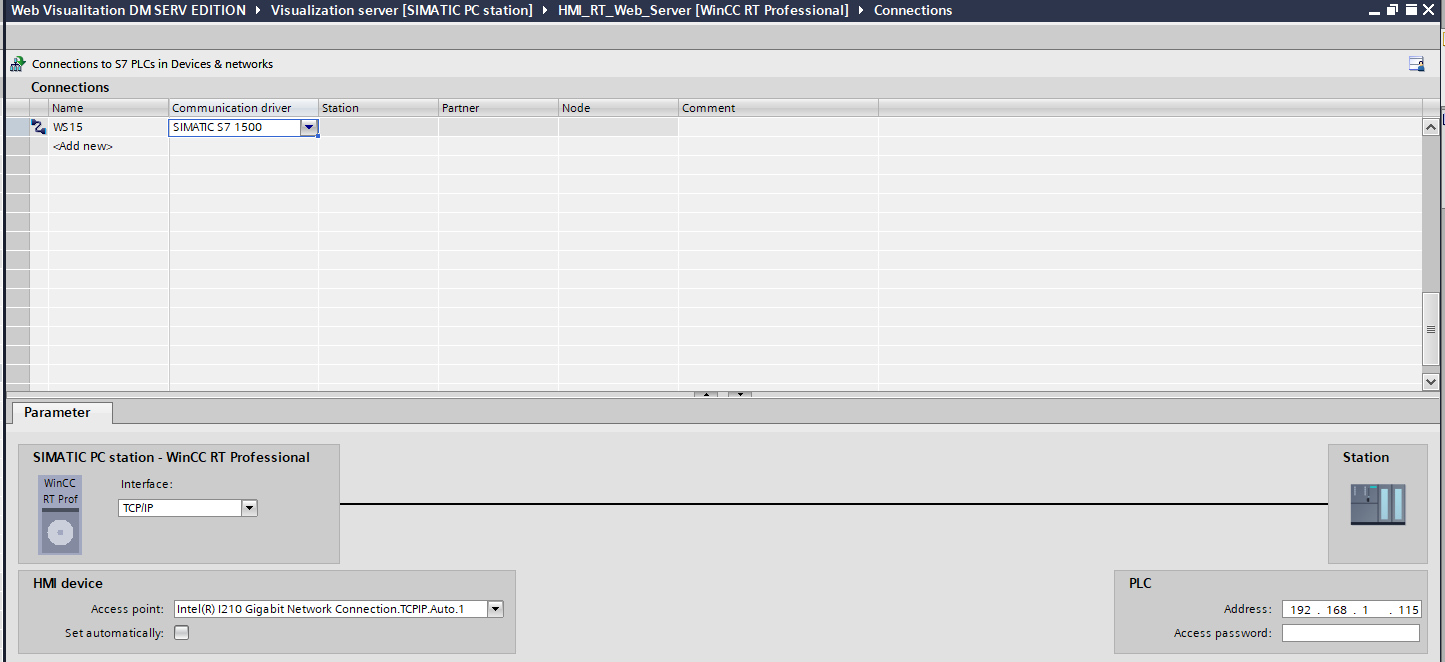The height and width of the screenshot is (662, 1445).
Task: Click the WS15 connection row icon
Action: click(39, 127)
